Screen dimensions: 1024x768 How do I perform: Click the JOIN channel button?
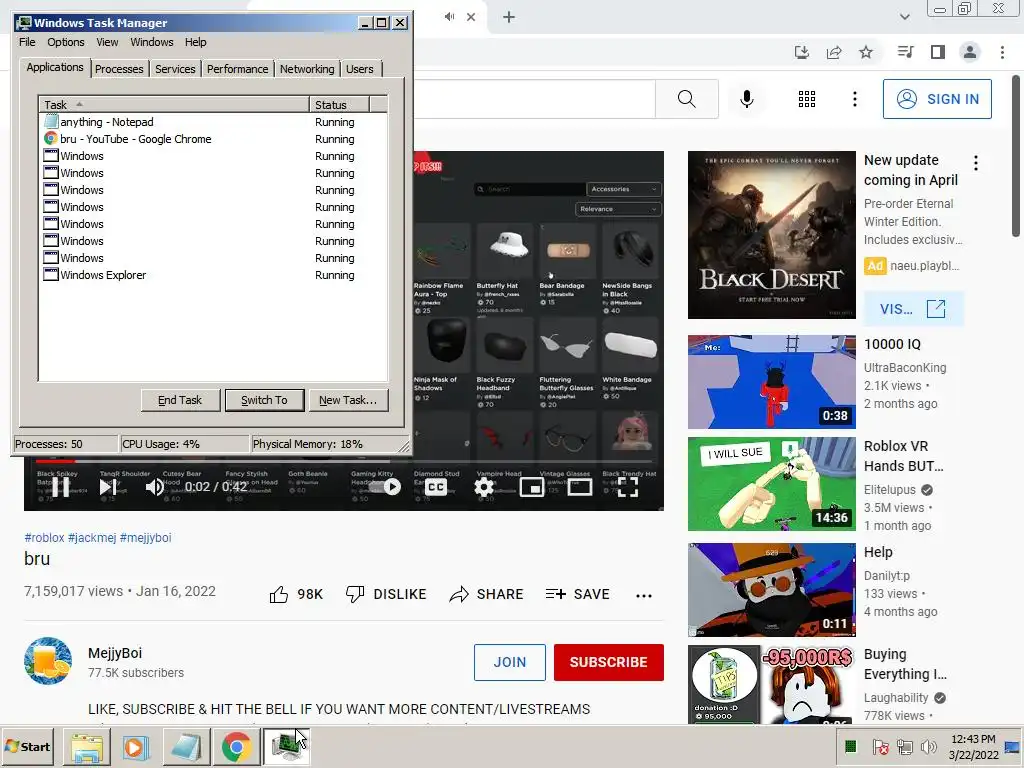(x=509, y=662)
